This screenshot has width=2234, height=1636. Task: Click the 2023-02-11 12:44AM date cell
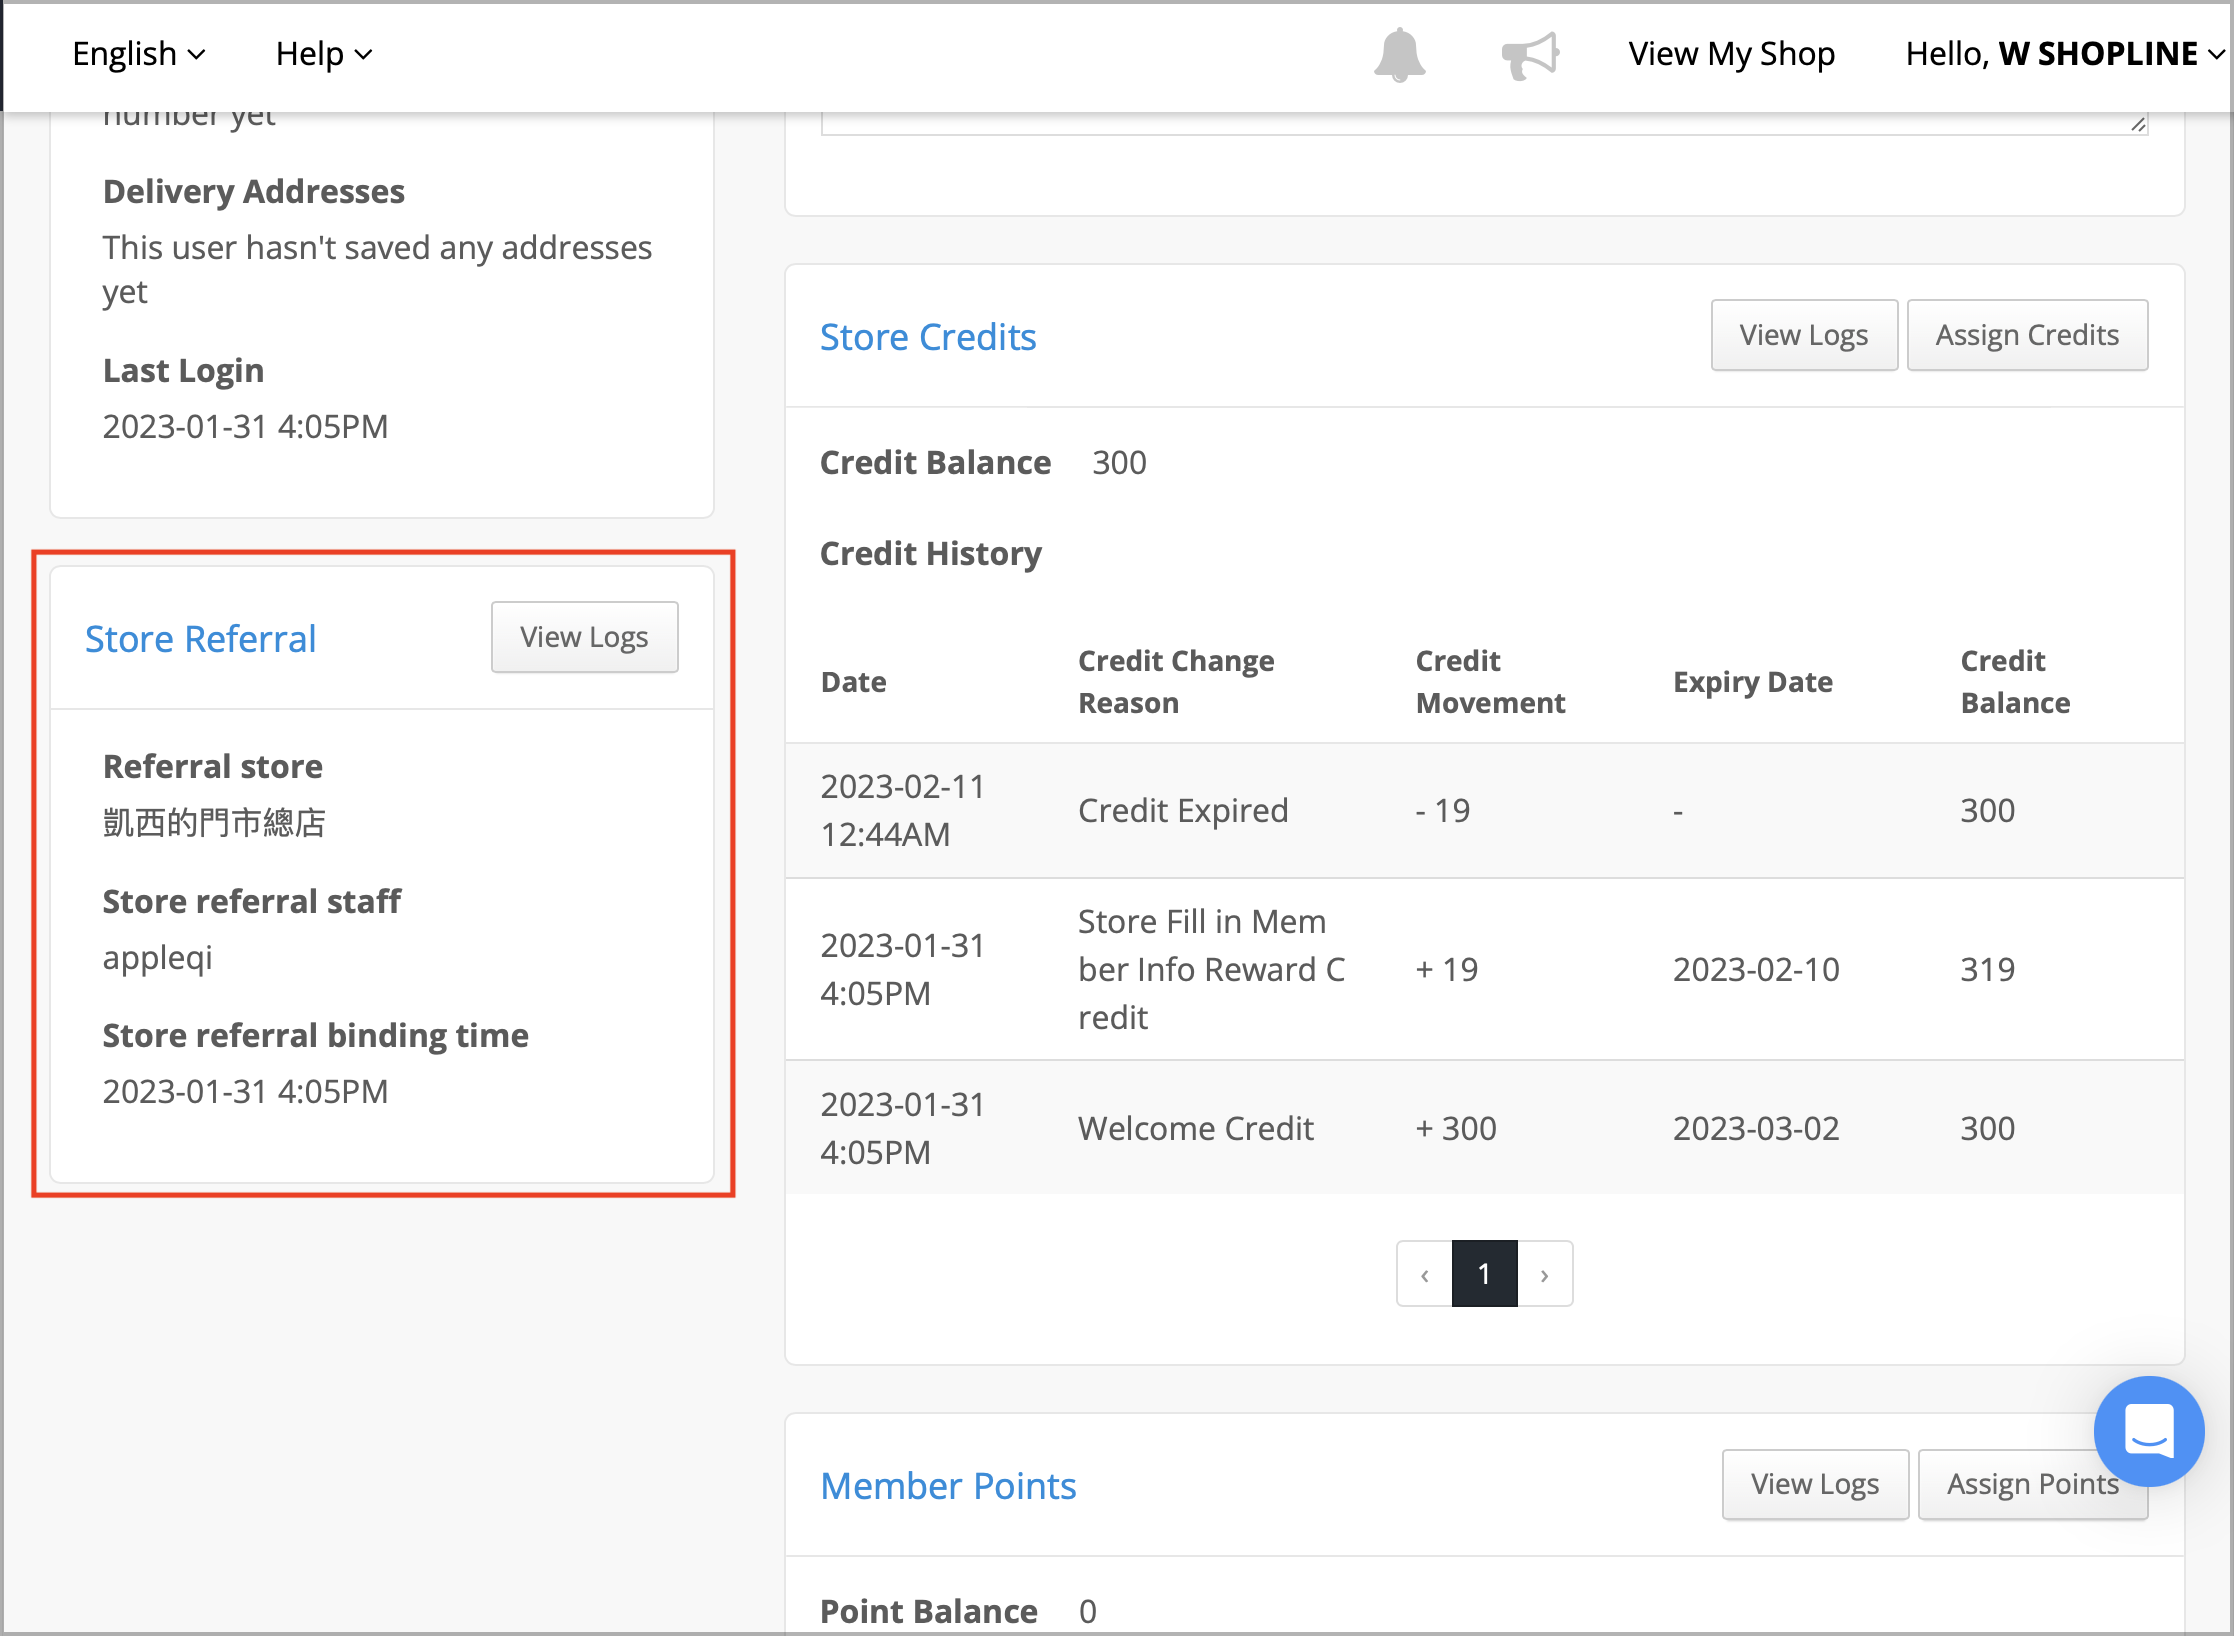[x=902, y=810]
